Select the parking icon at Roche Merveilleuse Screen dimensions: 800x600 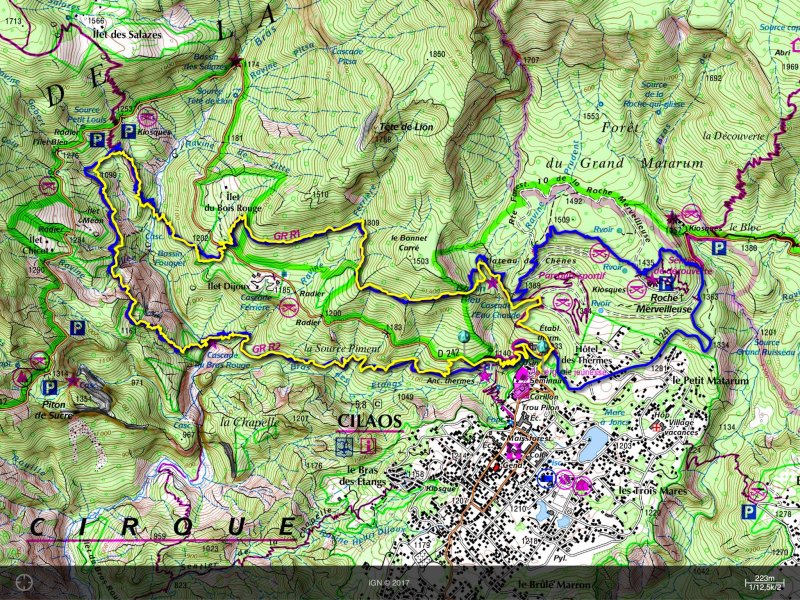coord(666,283)
